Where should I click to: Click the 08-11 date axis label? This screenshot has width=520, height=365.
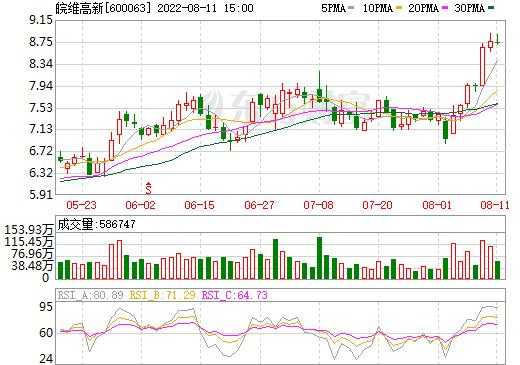(495, 205)
